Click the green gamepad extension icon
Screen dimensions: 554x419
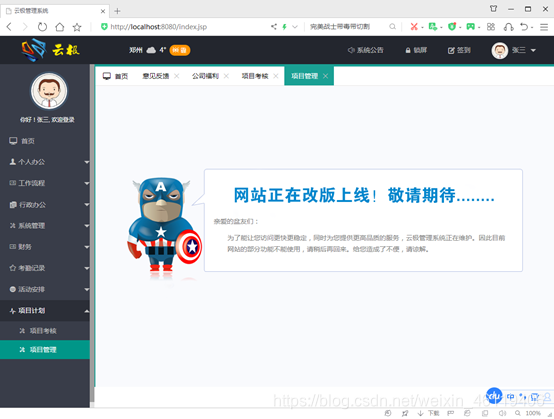click(x=470, y=26)
